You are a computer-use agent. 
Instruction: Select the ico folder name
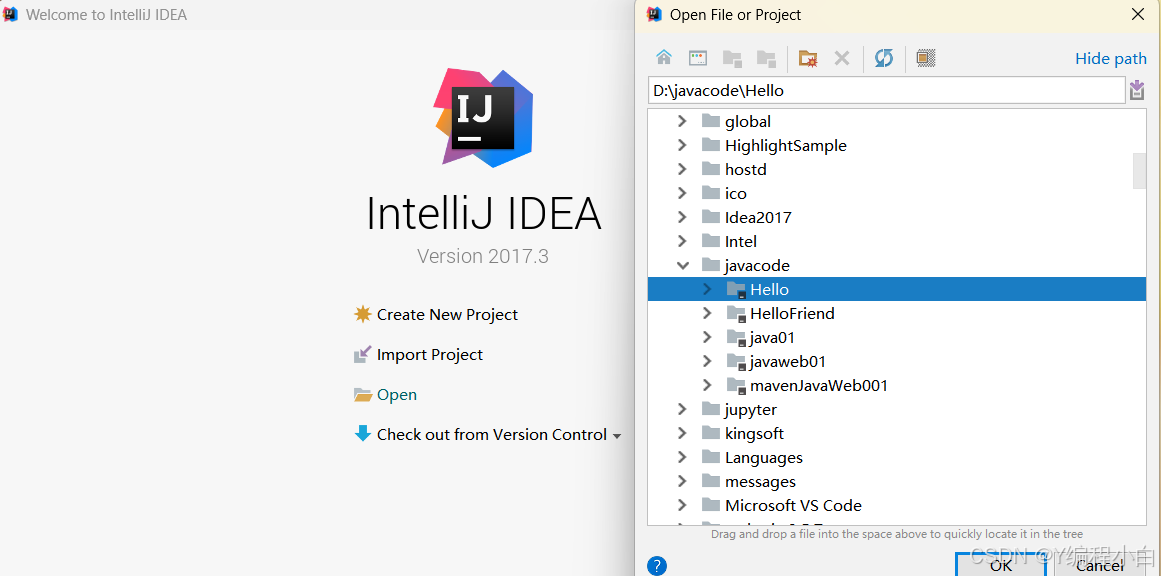pyautogui.click(x=736, y=193)
